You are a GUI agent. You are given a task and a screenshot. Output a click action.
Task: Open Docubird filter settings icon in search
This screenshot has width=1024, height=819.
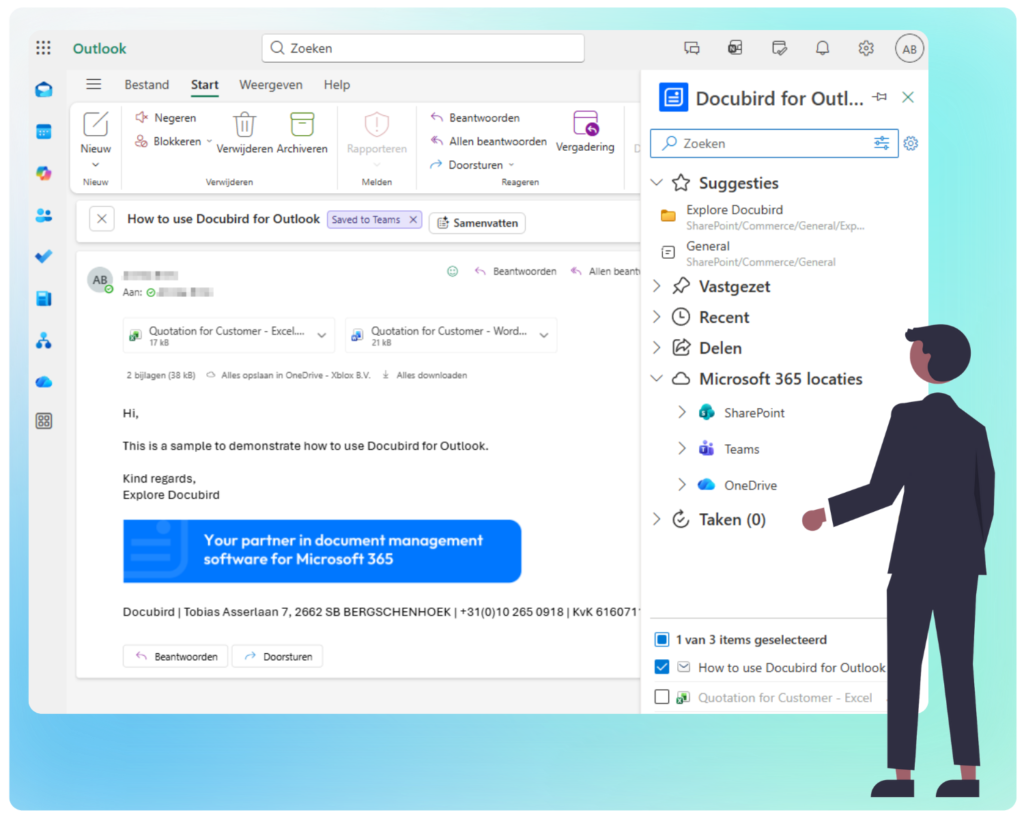coord(881,143)
